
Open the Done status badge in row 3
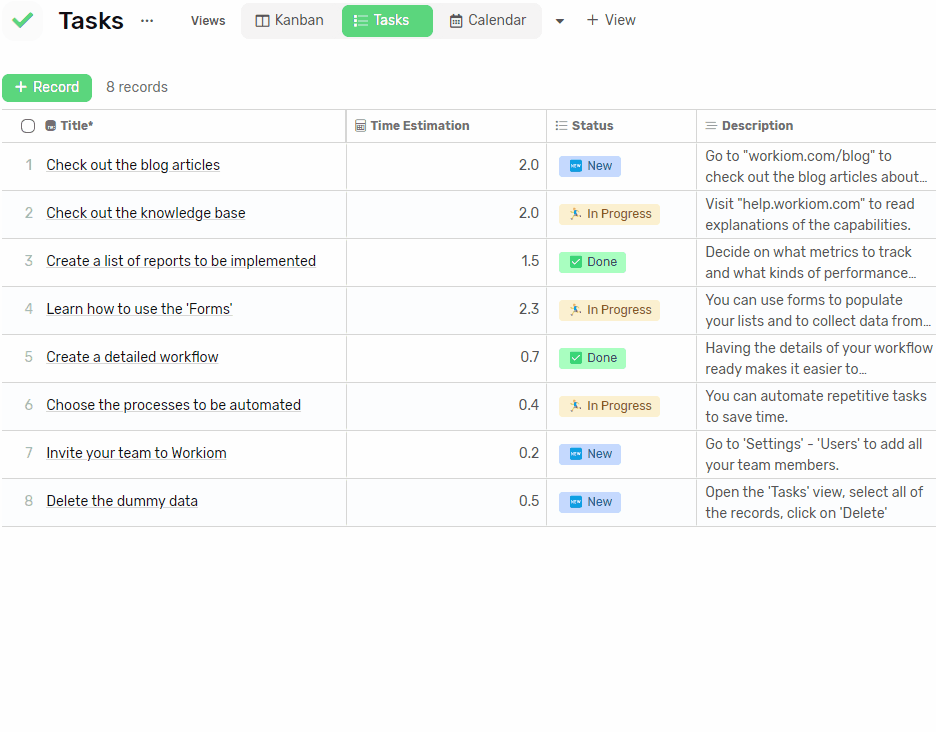click(592, 262)
